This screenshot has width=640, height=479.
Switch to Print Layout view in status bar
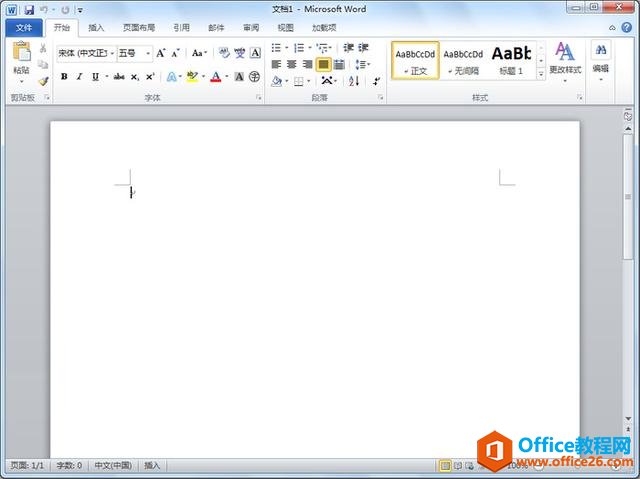445,465
